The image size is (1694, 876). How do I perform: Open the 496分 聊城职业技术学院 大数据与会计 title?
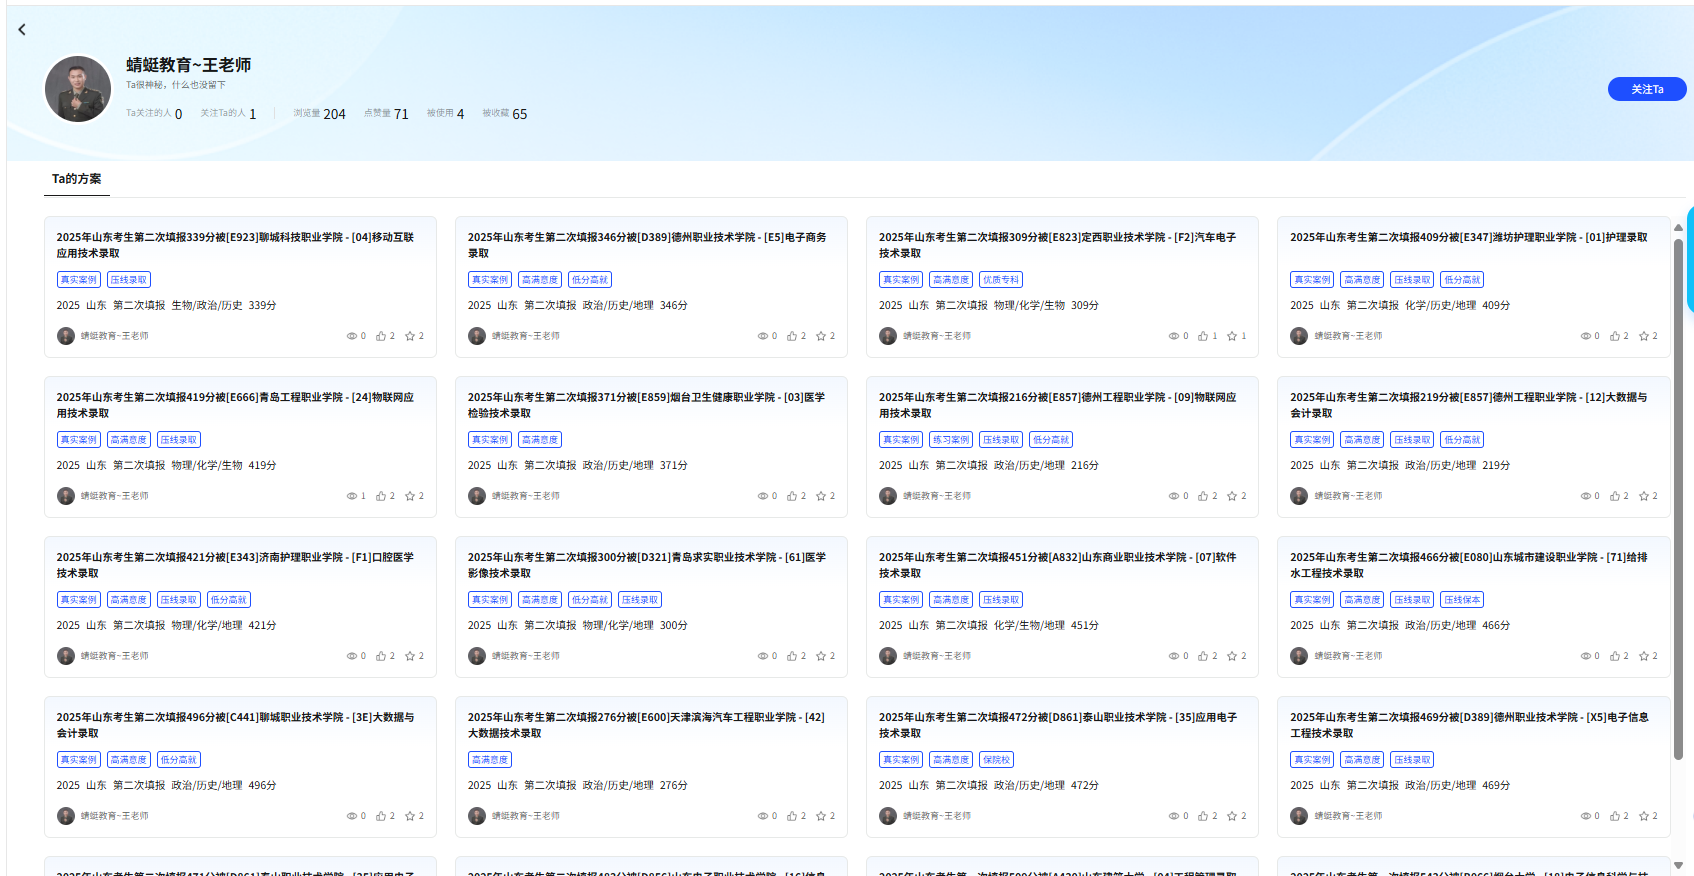pyautogui.click(x=235, y=725)
